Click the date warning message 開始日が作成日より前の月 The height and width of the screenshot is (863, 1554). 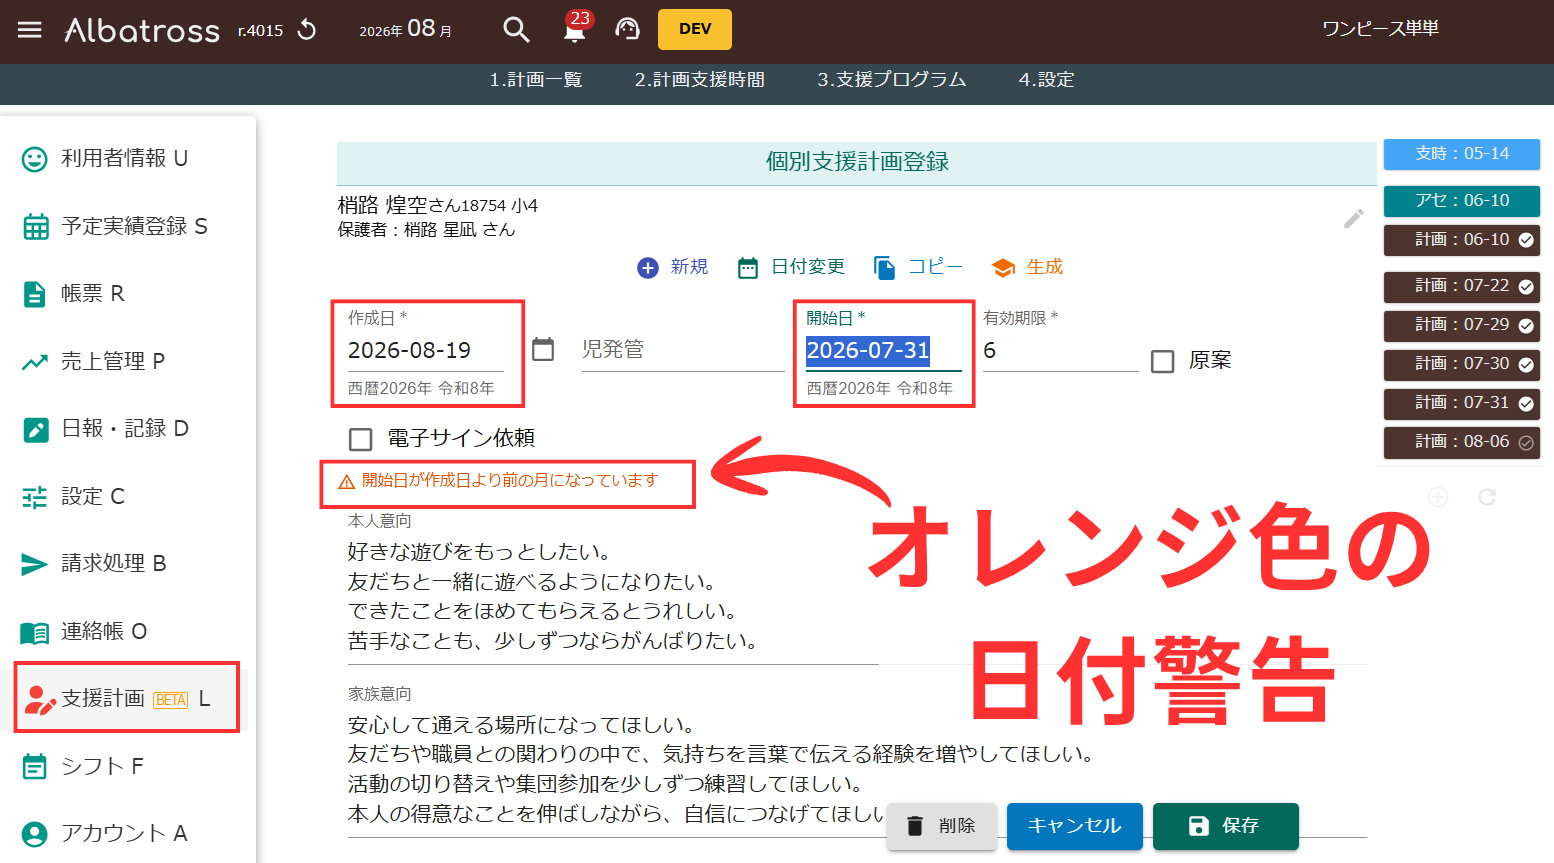[498, 481]
